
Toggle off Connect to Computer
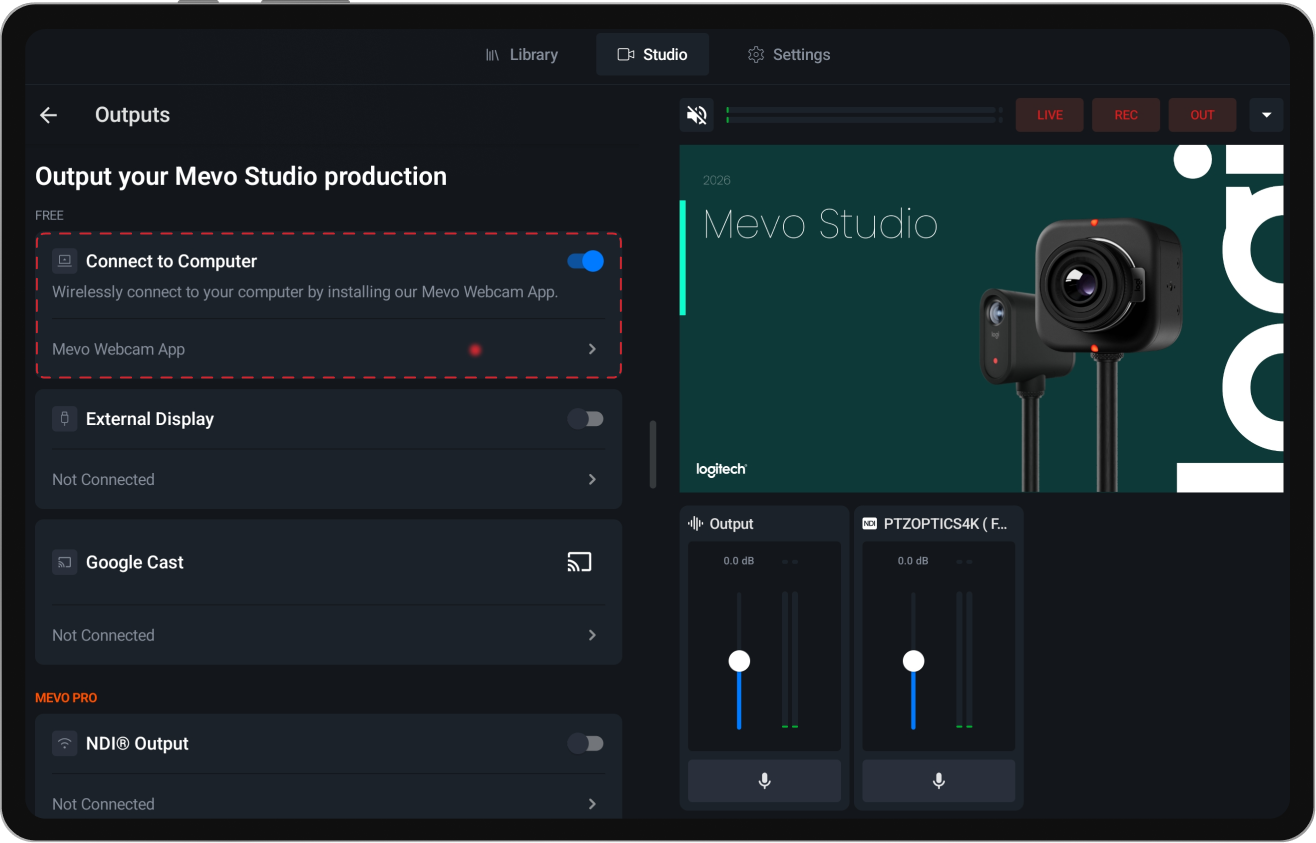[x=583, y=260]
